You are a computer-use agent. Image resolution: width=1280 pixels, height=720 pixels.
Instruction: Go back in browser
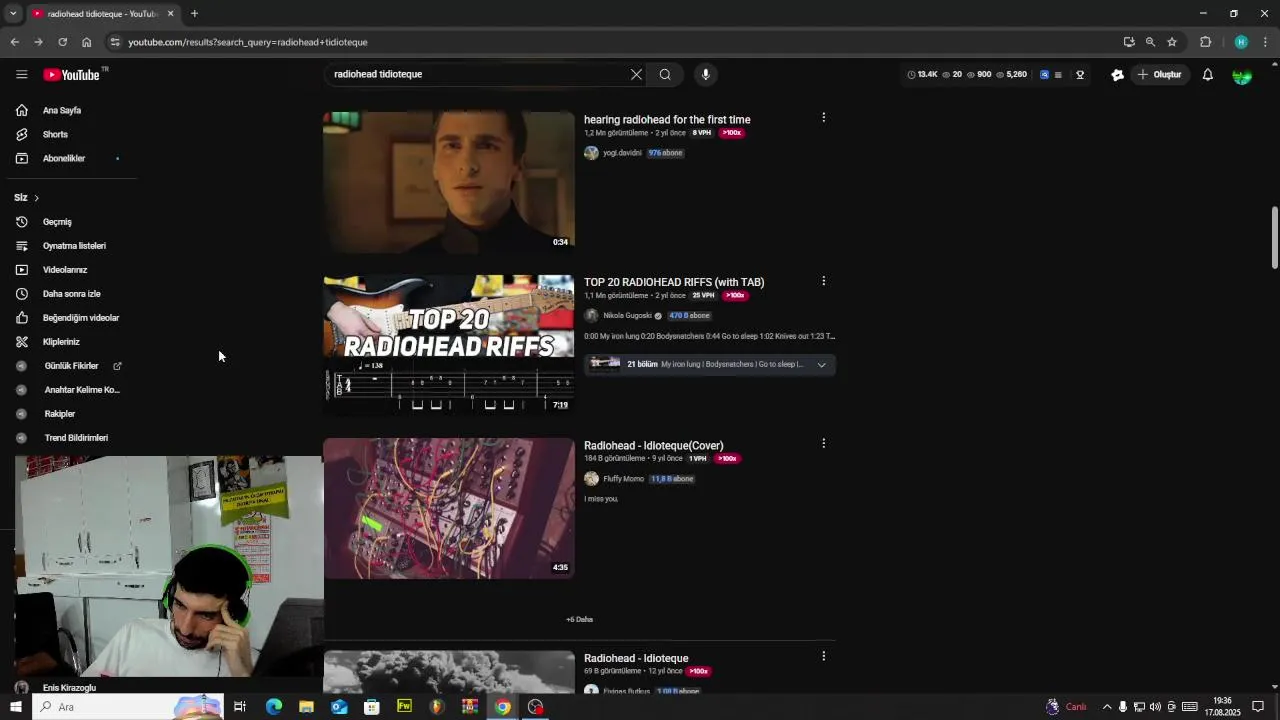[x=14, y=42]
